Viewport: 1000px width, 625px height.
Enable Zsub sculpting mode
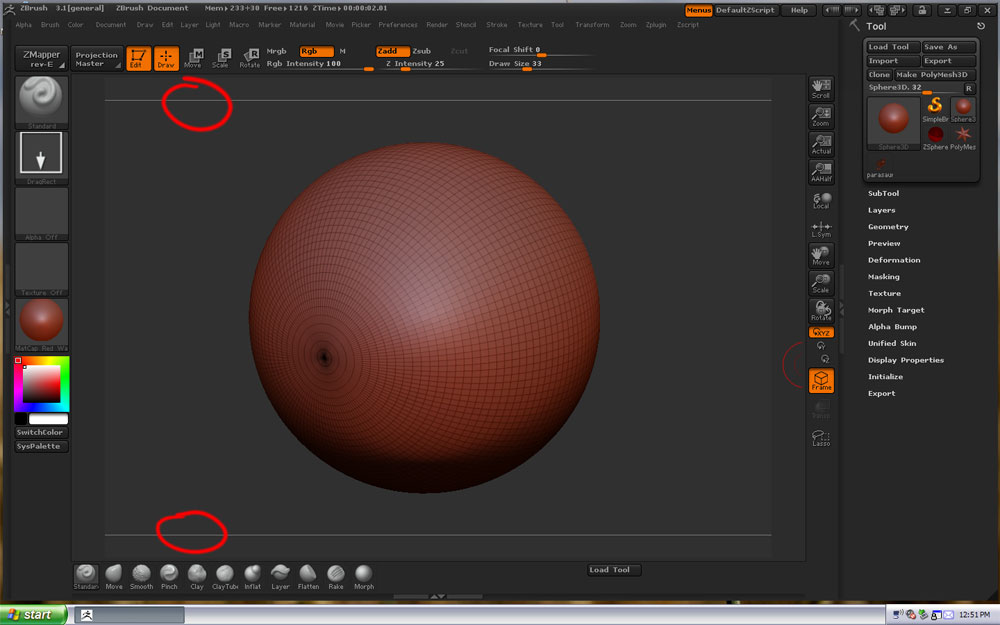421,50
